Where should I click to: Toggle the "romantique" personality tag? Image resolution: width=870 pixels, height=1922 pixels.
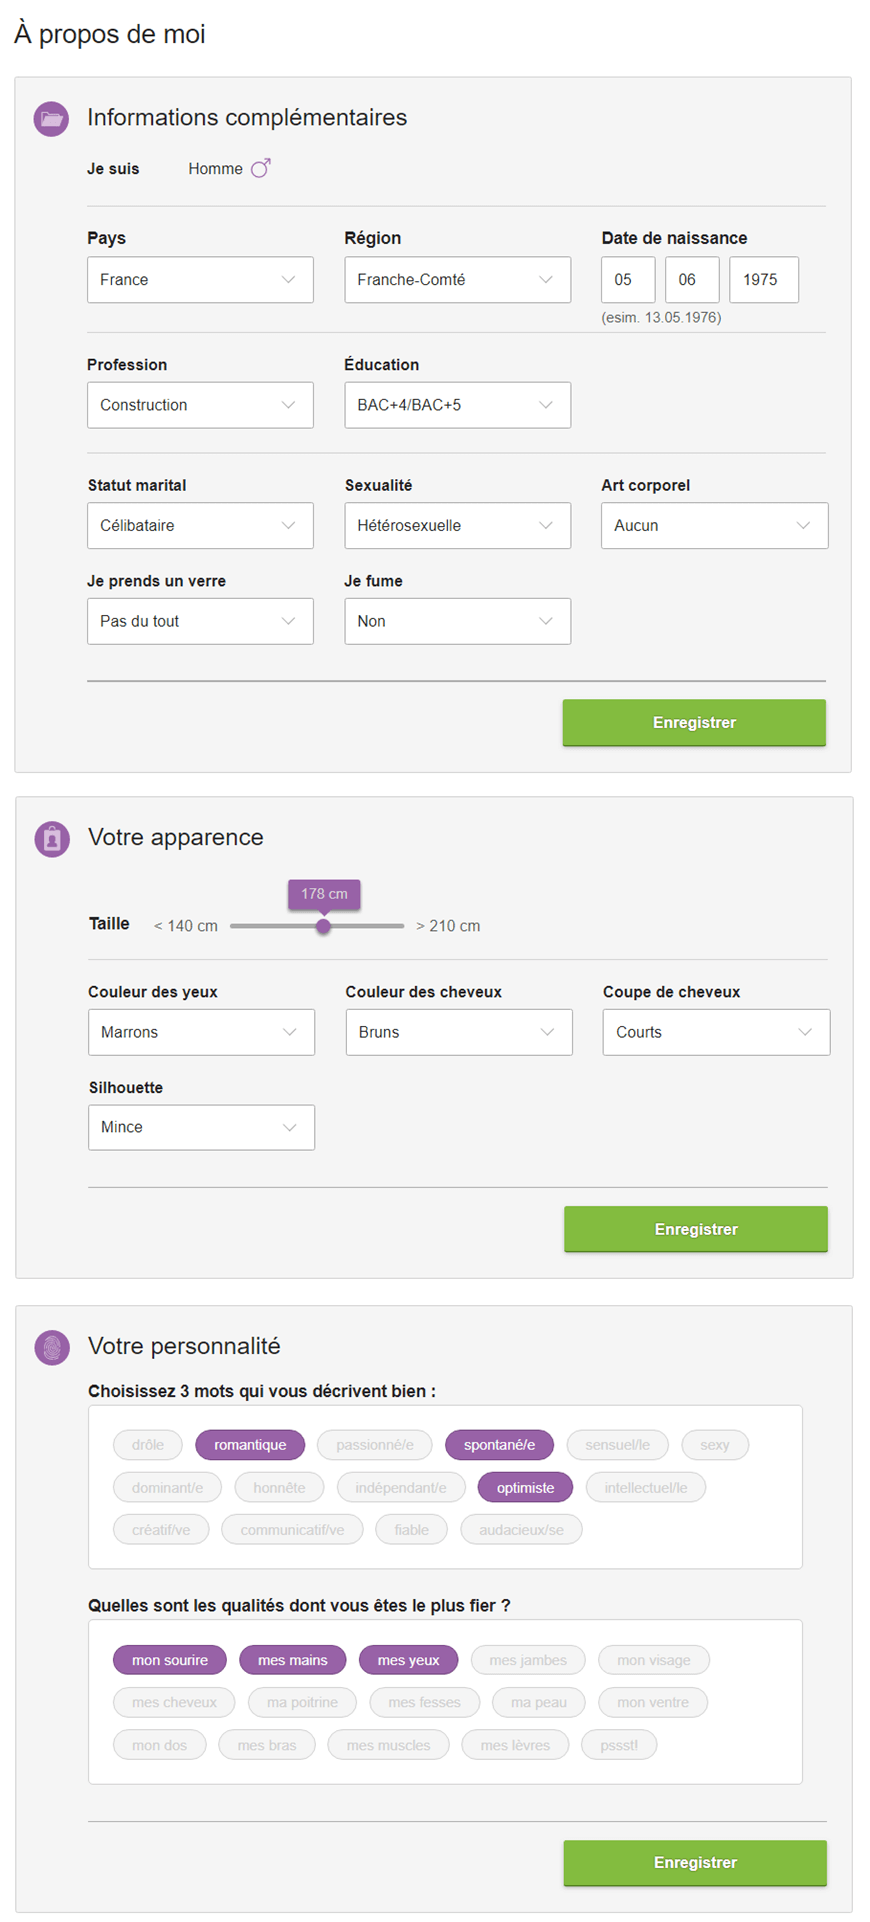click(250, 1445)
